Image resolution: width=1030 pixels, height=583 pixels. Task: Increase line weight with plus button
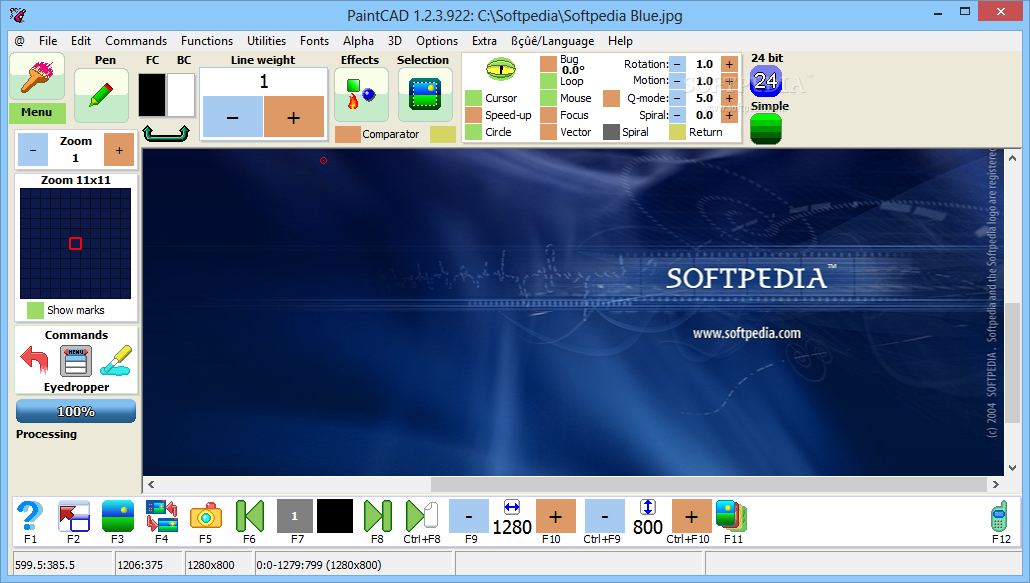(x=294, y=117)
